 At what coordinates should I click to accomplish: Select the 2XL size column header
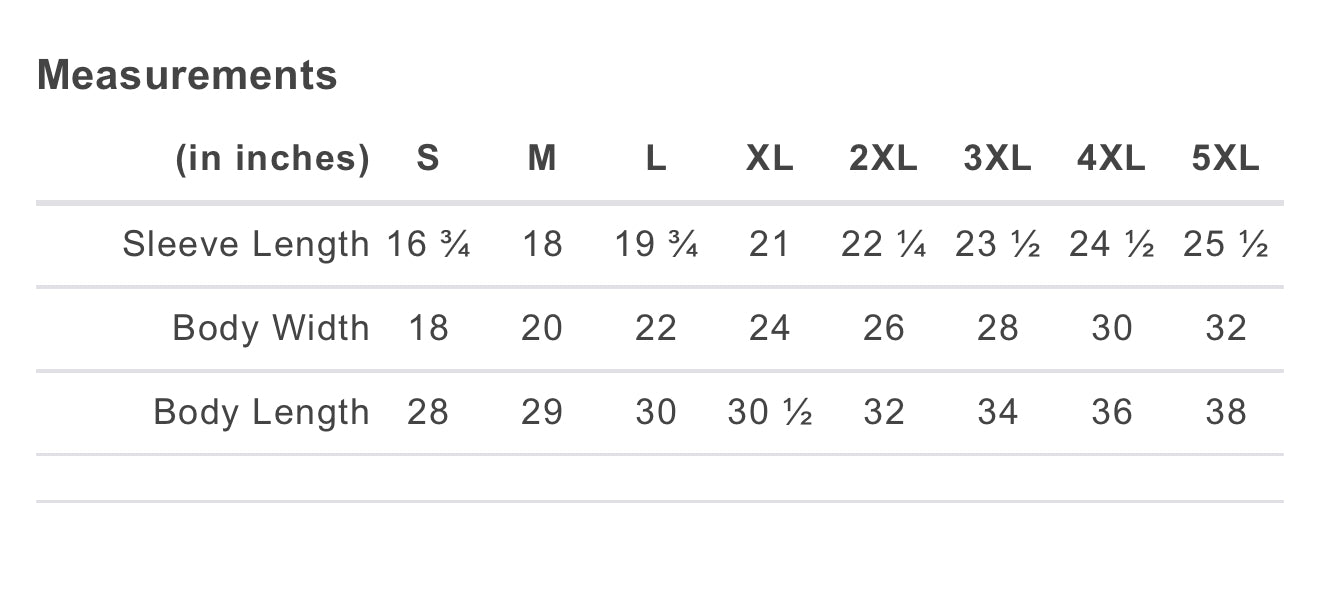point(884,159)
